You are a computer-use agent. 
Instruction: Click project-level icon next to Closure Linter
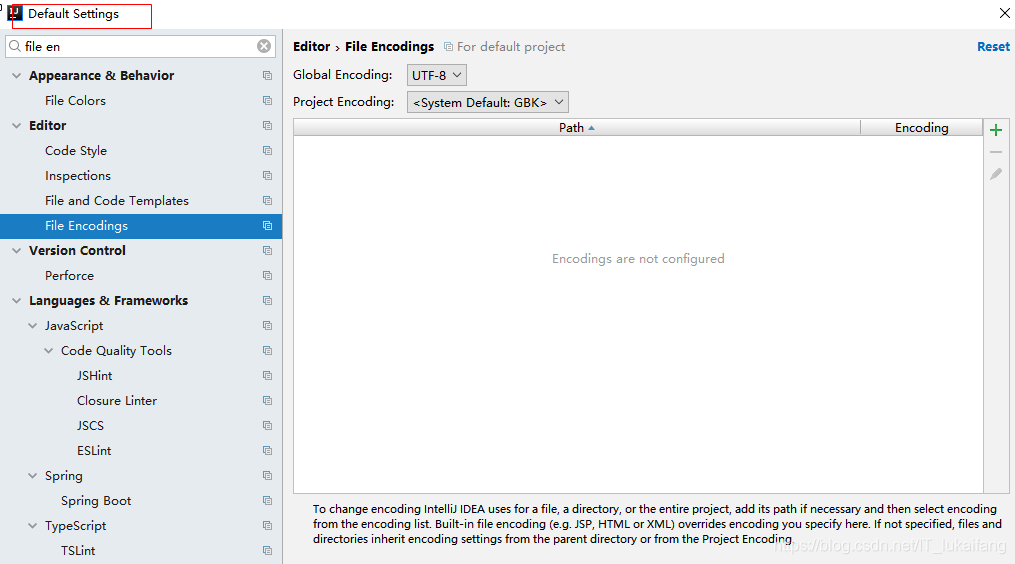click(x=267, y=400)
